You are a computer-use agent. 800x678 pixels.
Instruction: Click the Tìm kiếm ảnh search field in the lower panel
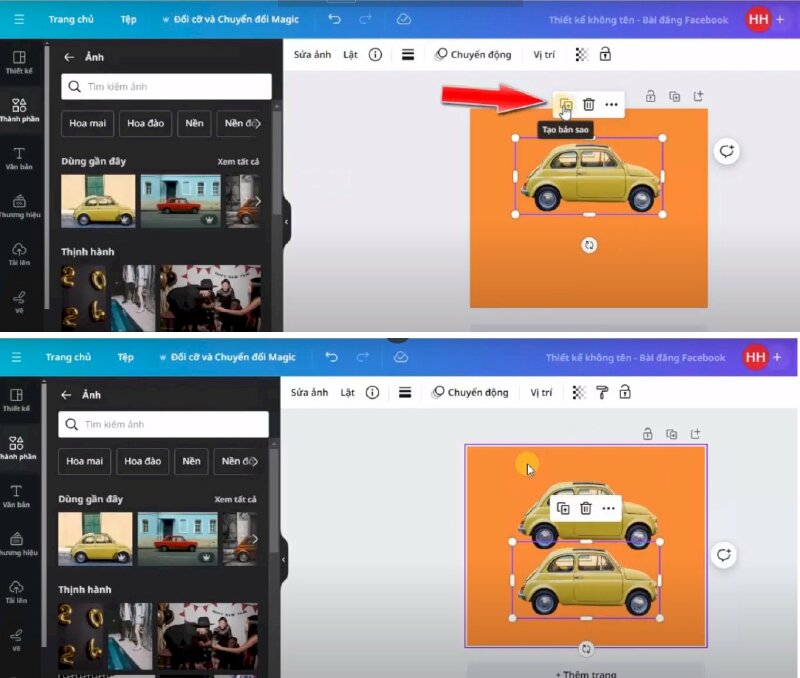[163, 424]
